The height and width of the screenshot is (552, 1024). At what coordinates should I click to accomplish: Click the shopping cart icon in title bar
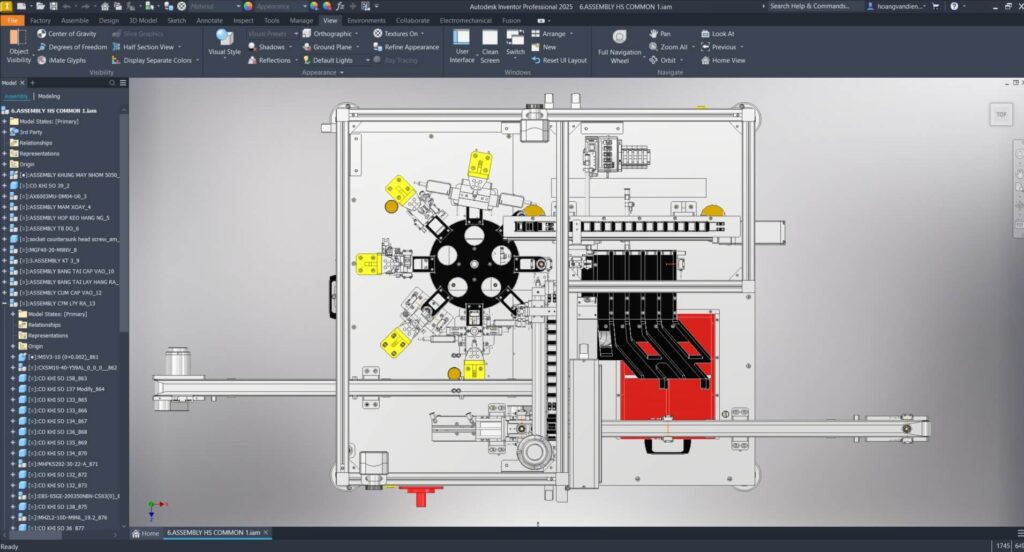pos(936,6)
